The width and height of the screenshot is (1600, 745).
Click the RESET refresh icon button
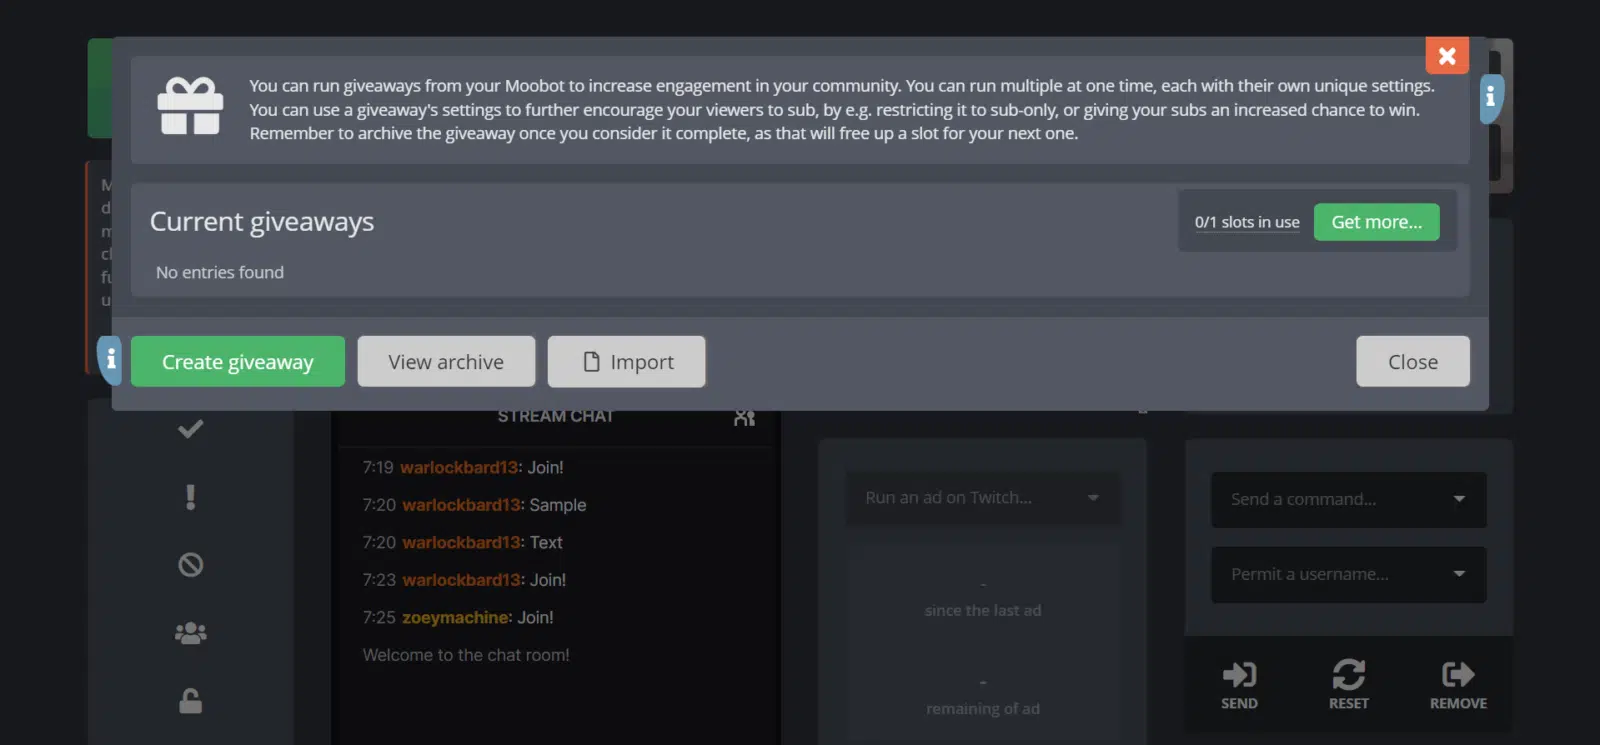[1348, 685]
